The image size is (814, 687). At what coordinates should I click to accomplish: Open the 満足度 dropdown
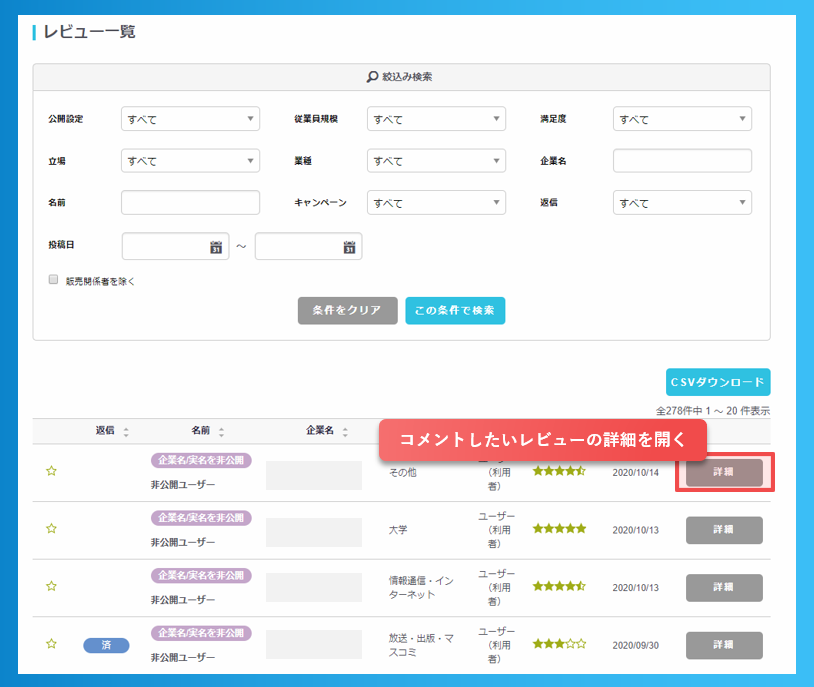(x=682, y=118)
